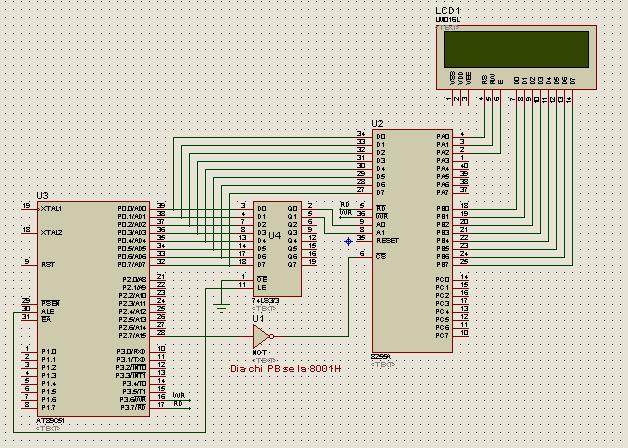Image resolution: width=628 pixels, height=448 pixels.
Task: Click the blue origin marker near RESET
Action: [348, 241]
